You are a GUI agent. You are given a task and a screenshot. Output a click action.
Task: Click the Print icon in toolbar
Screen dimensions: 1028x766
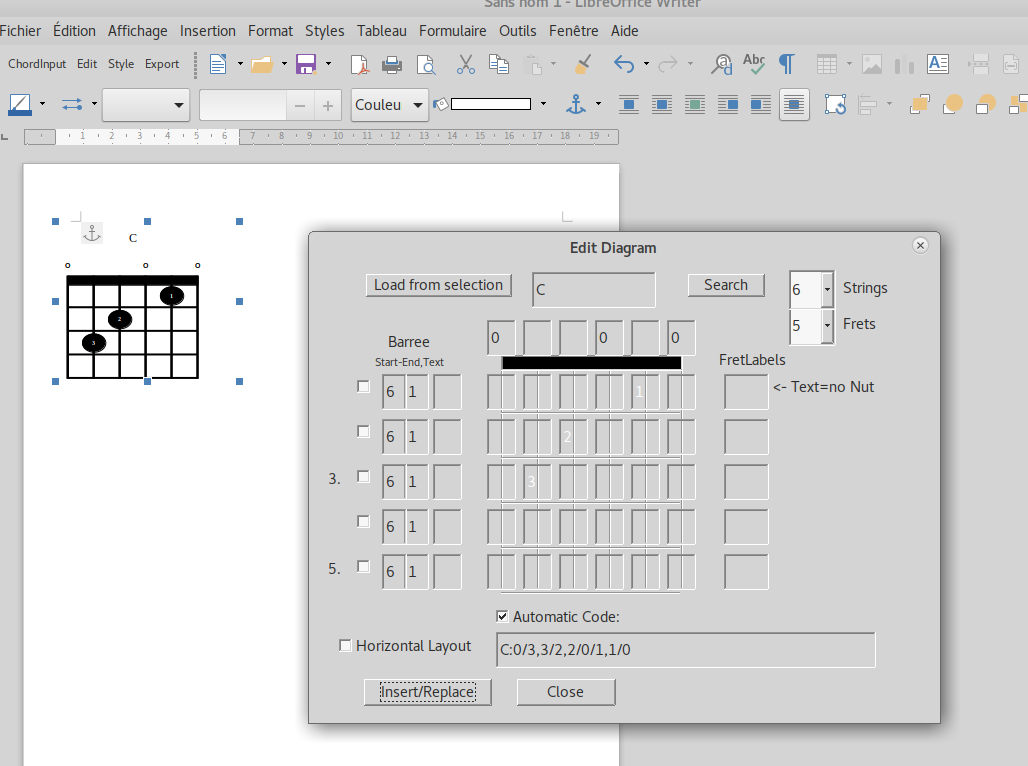[x=392, y=65]
